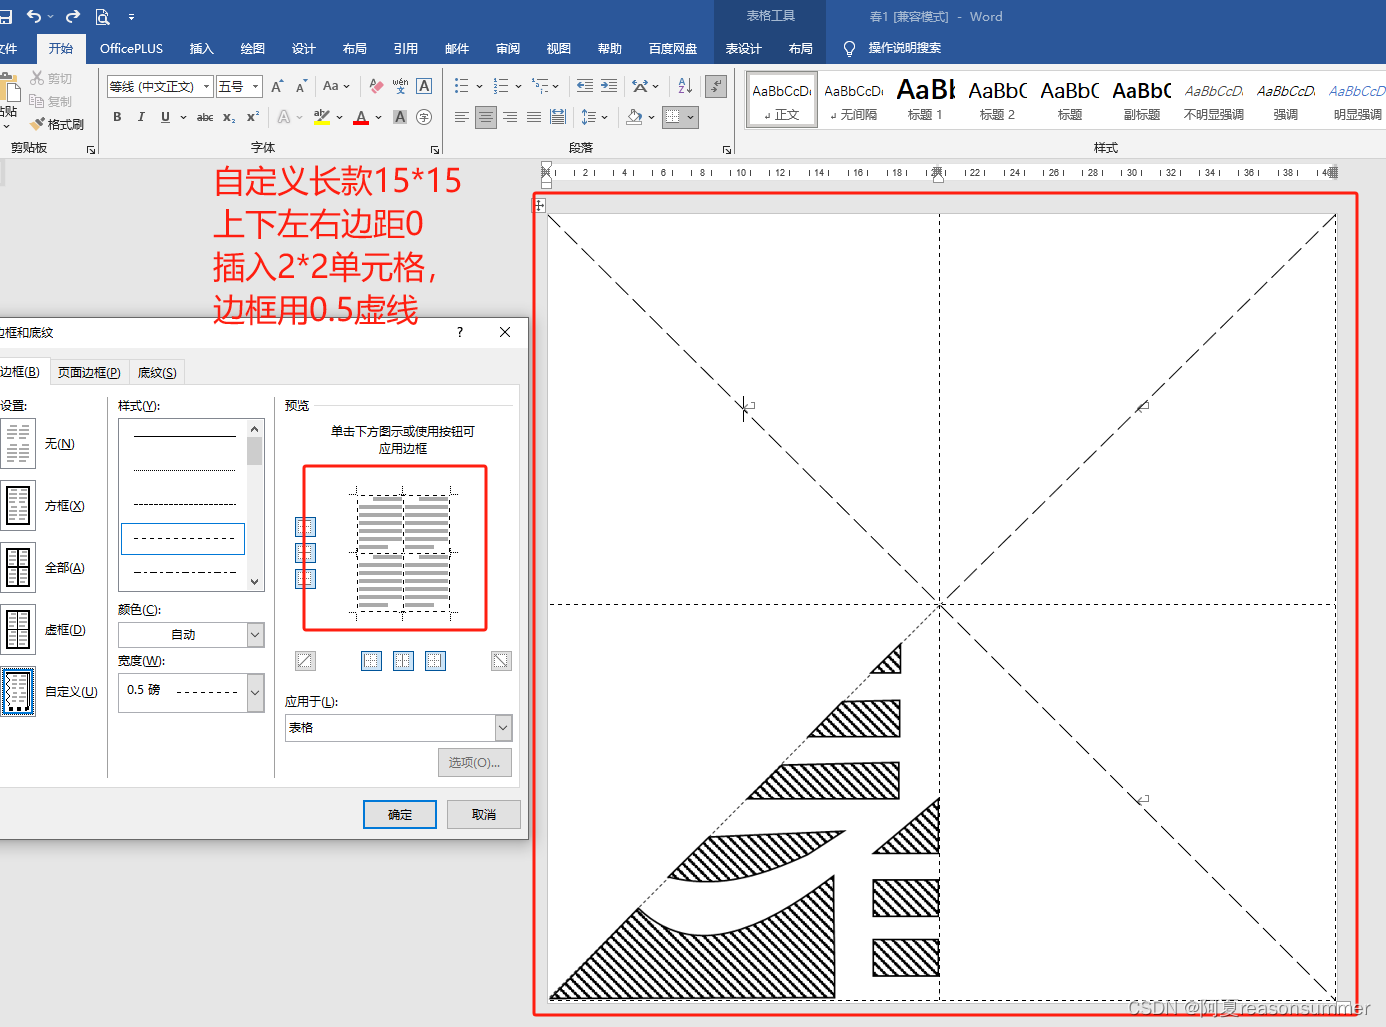
Task: Choose the 全部(A) all borders setting
Action: pyautogui.click(x=18, y=567)
